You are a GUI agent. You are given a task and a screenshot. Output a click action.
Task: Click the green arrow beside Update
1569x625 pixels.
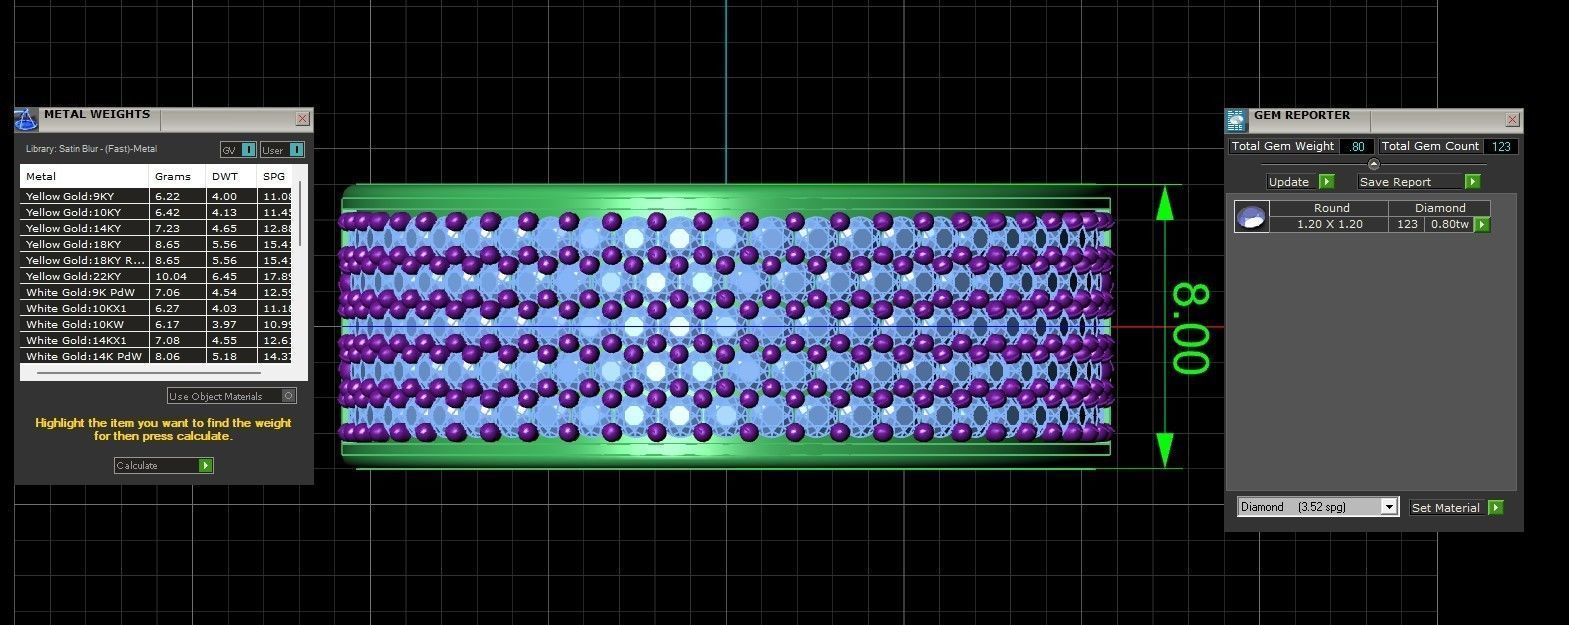click(1327, 182)
